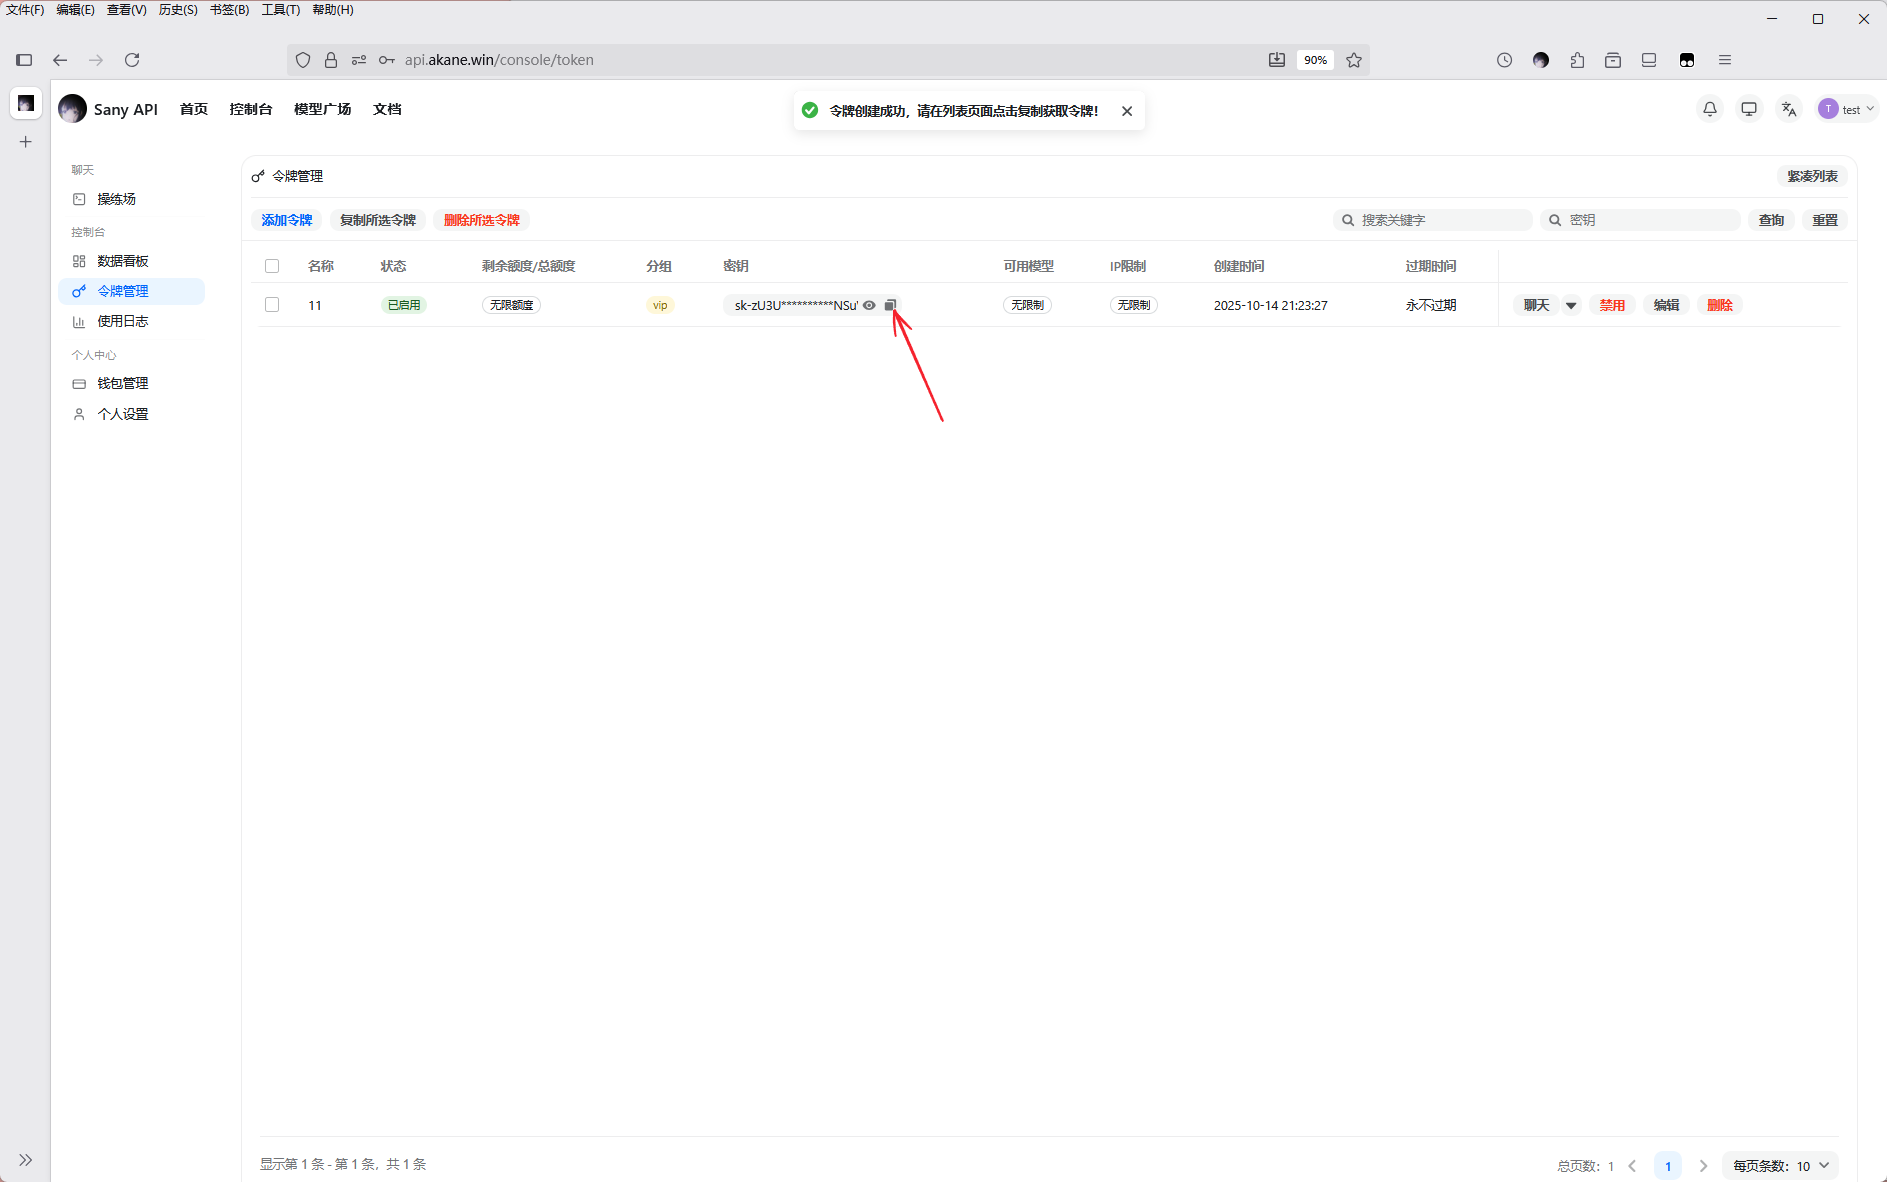
Task: Bookmark this page with star icon
Action: click(x=1354, y=60)
